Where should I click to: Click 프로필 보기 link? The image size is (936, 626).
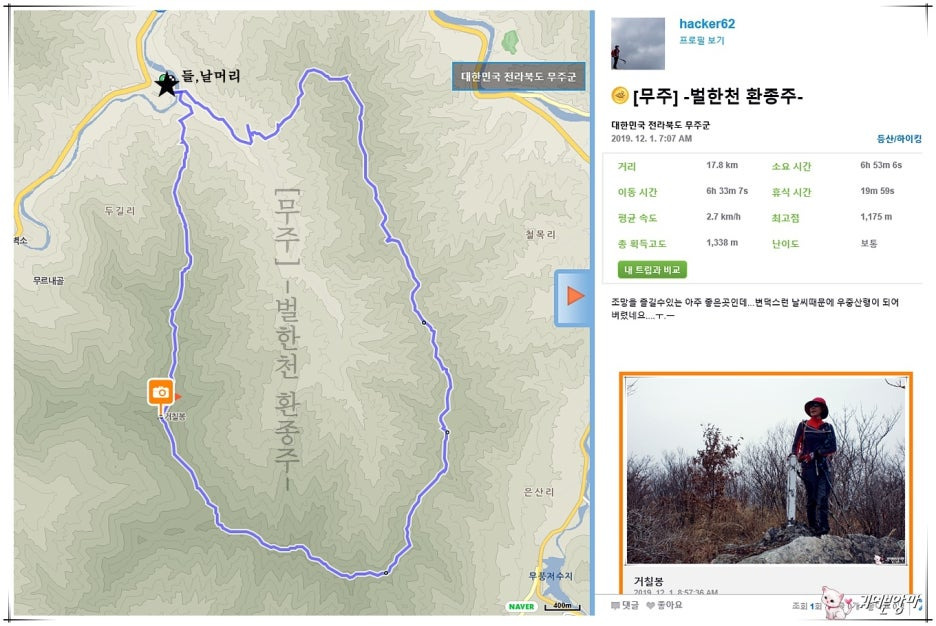coord(701,41)
